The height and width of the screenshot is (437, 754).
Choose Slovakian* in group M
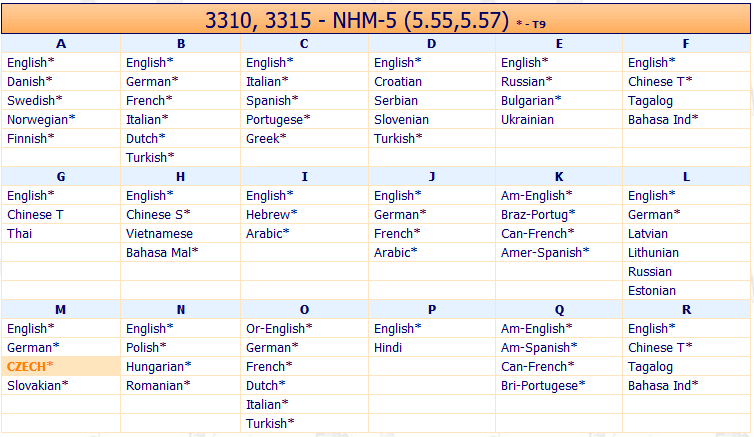point(37,386)
